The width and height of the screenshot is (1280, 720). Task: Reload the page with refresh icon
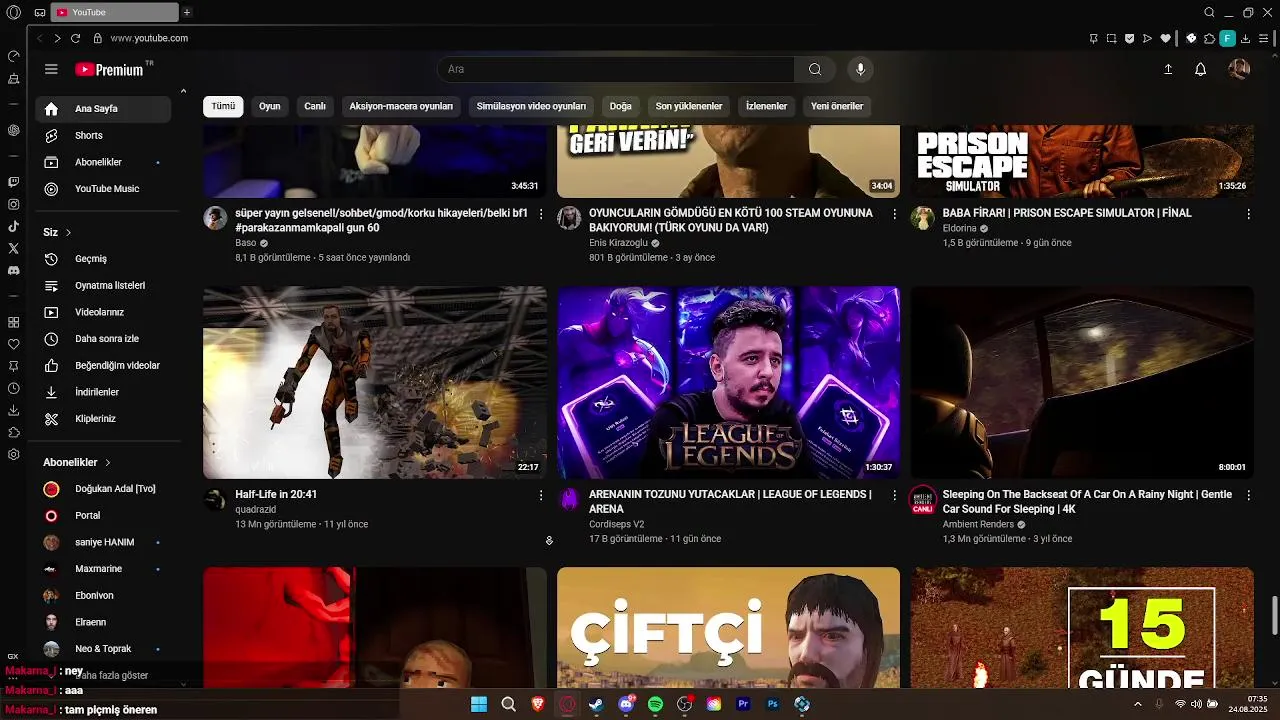[75, 38]
